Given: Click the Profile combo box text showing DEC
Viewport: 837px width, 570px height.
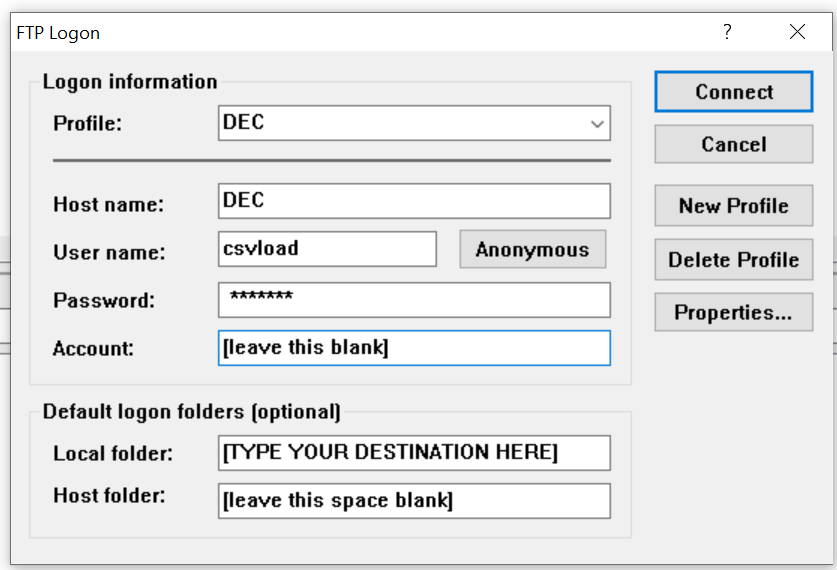Looking at the screenshot, I should point(400,124).
